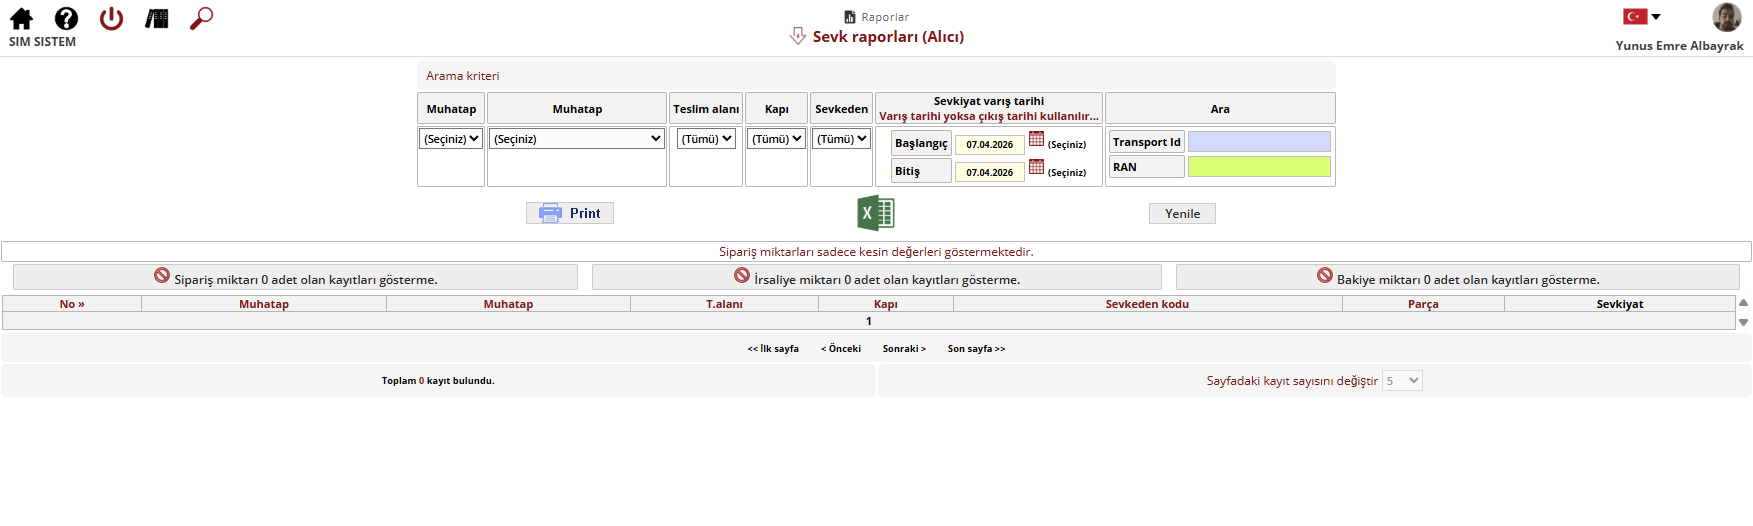Expand the Teslim alanı dropdown
The image size is (1753, 526).
pos(706,139)
